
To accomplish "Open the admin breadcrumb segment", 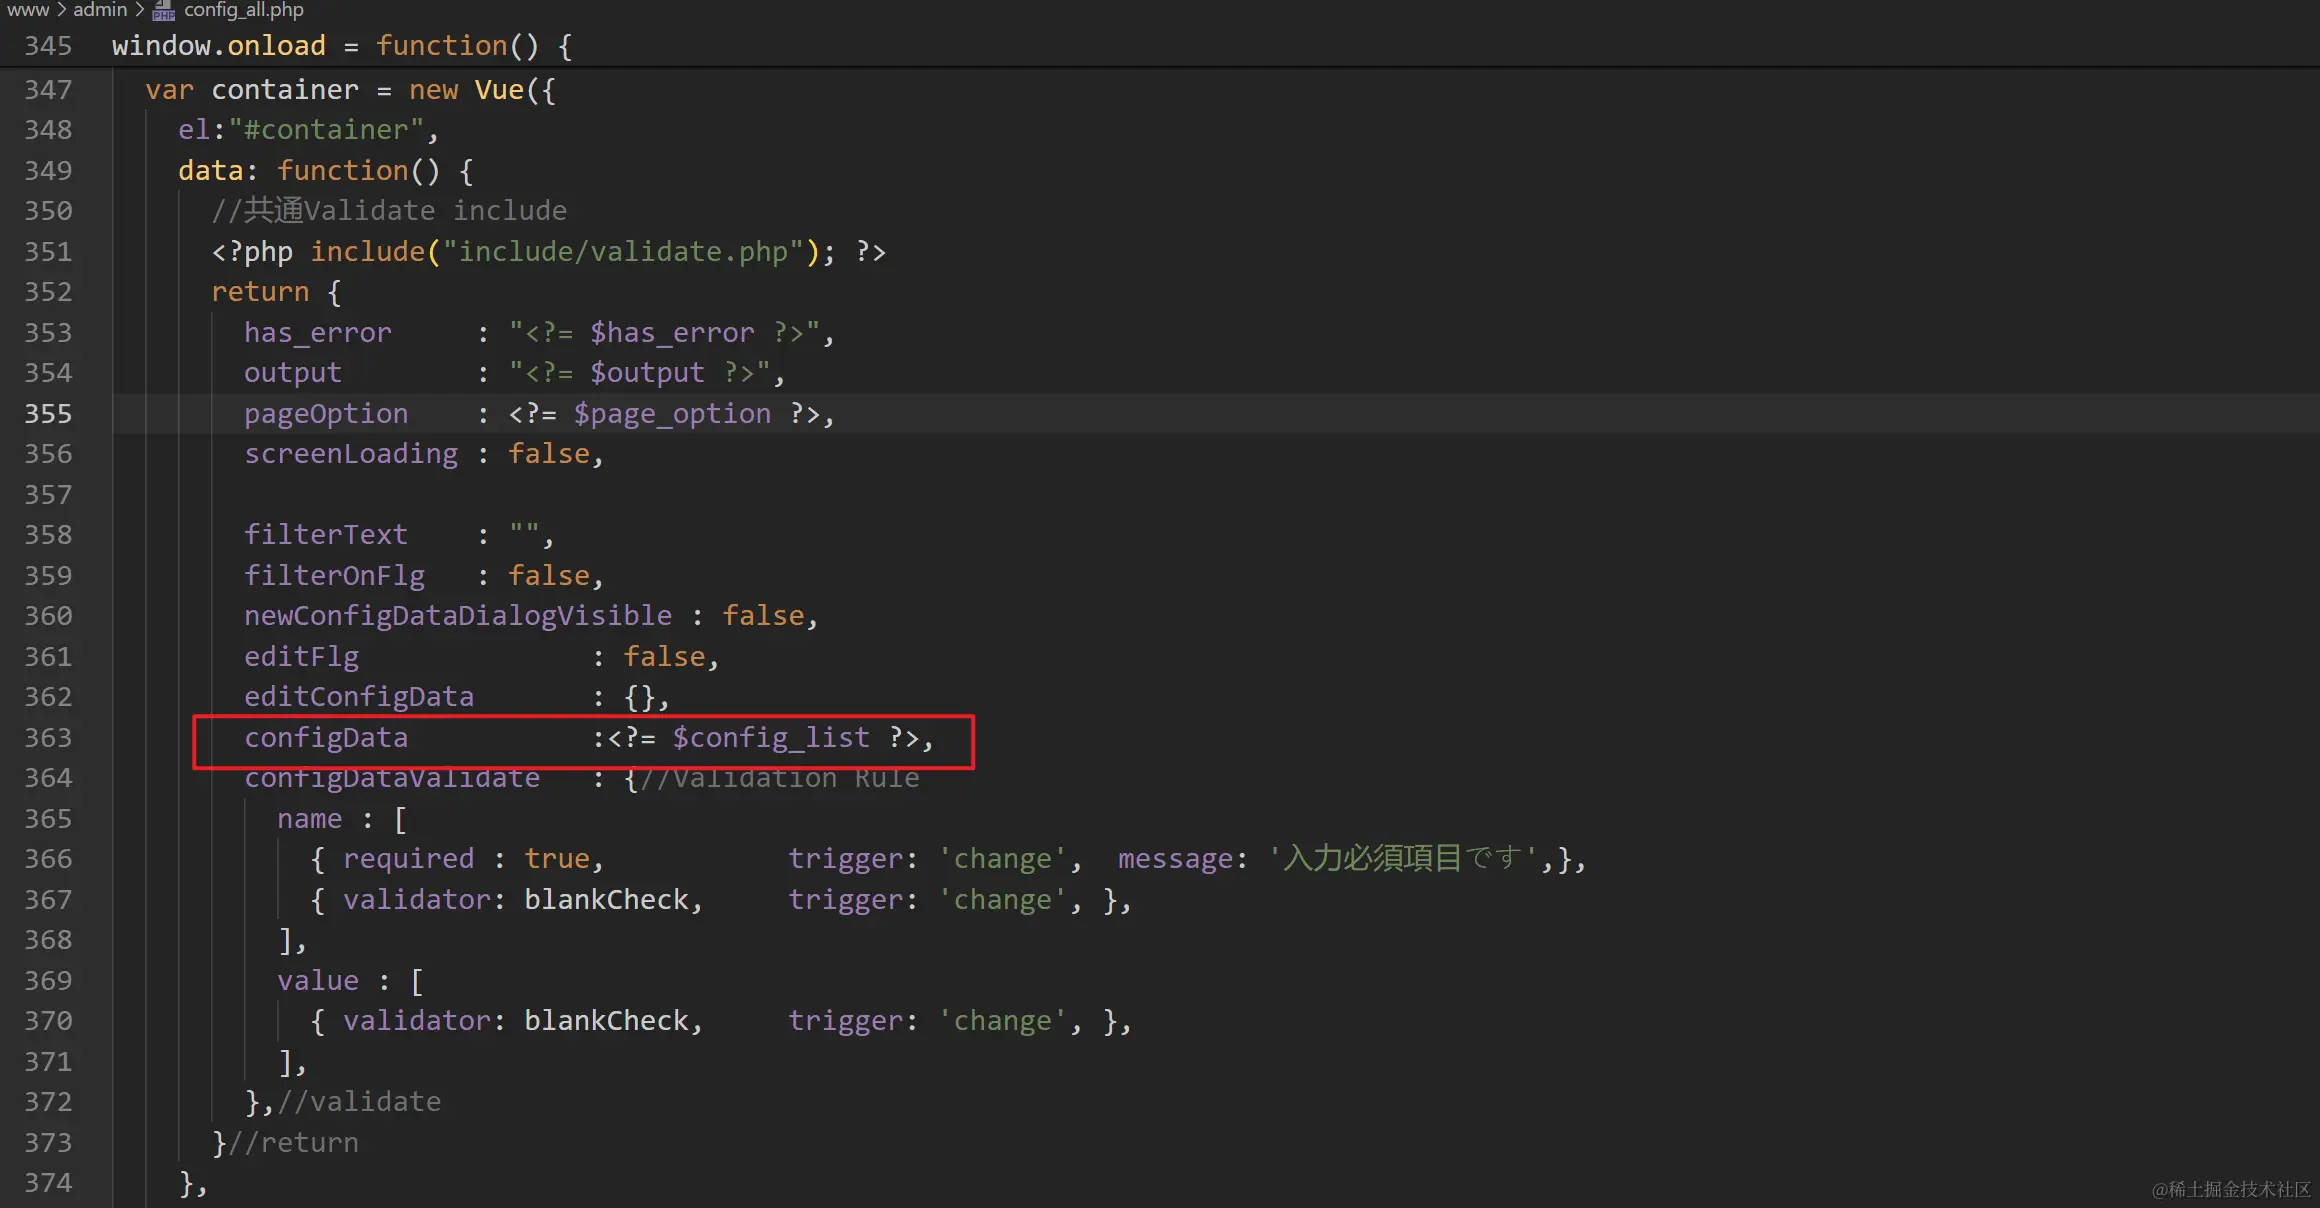I will tap(99, 10).
